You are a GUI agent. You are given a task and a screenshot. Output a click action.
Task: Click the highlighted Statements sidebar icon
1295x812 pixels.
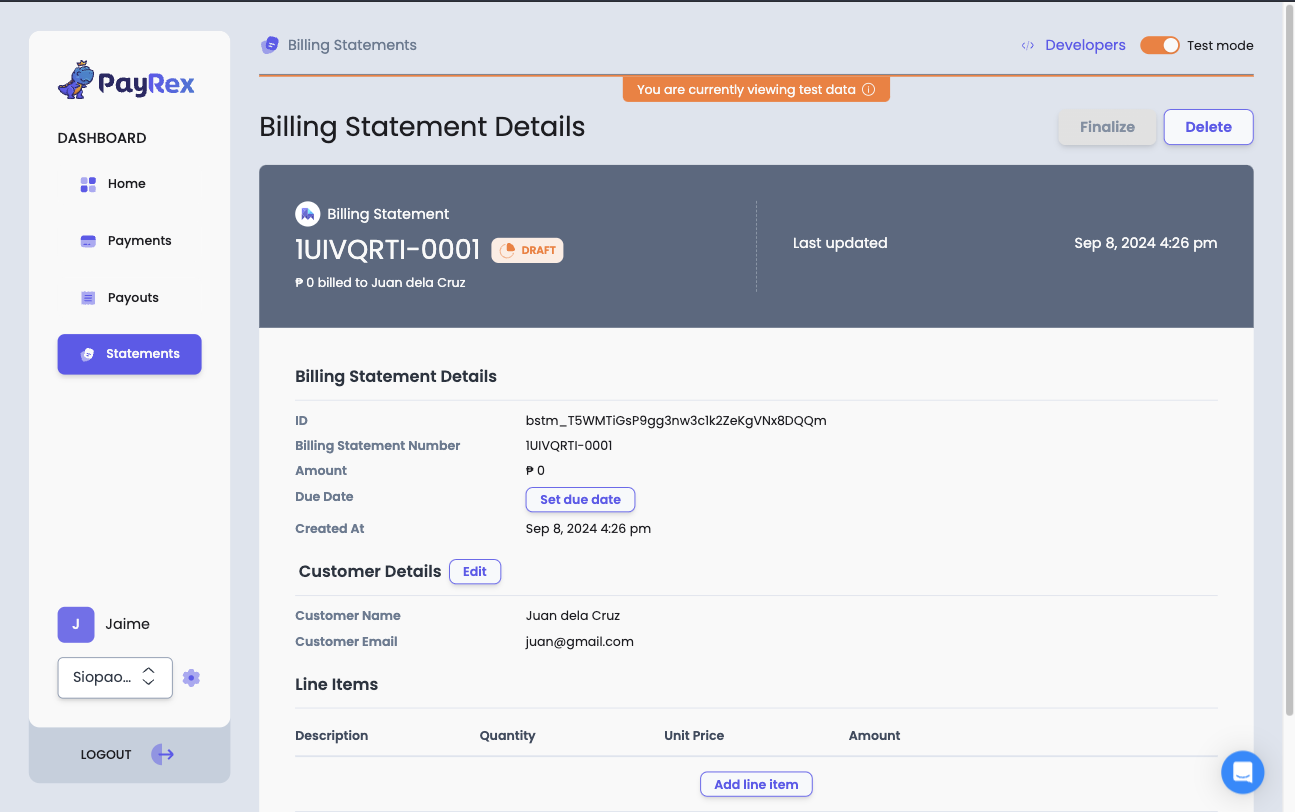88,354
